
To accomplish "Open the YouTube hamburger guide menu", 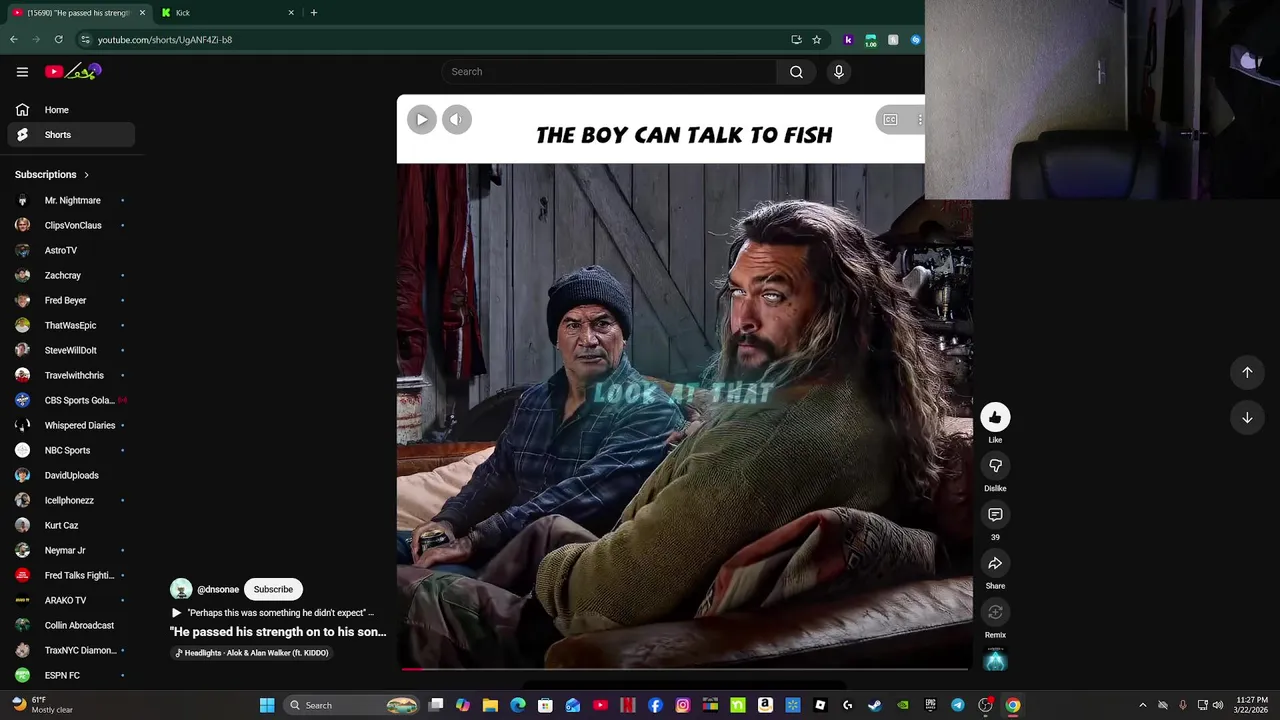I will point(22,72).
